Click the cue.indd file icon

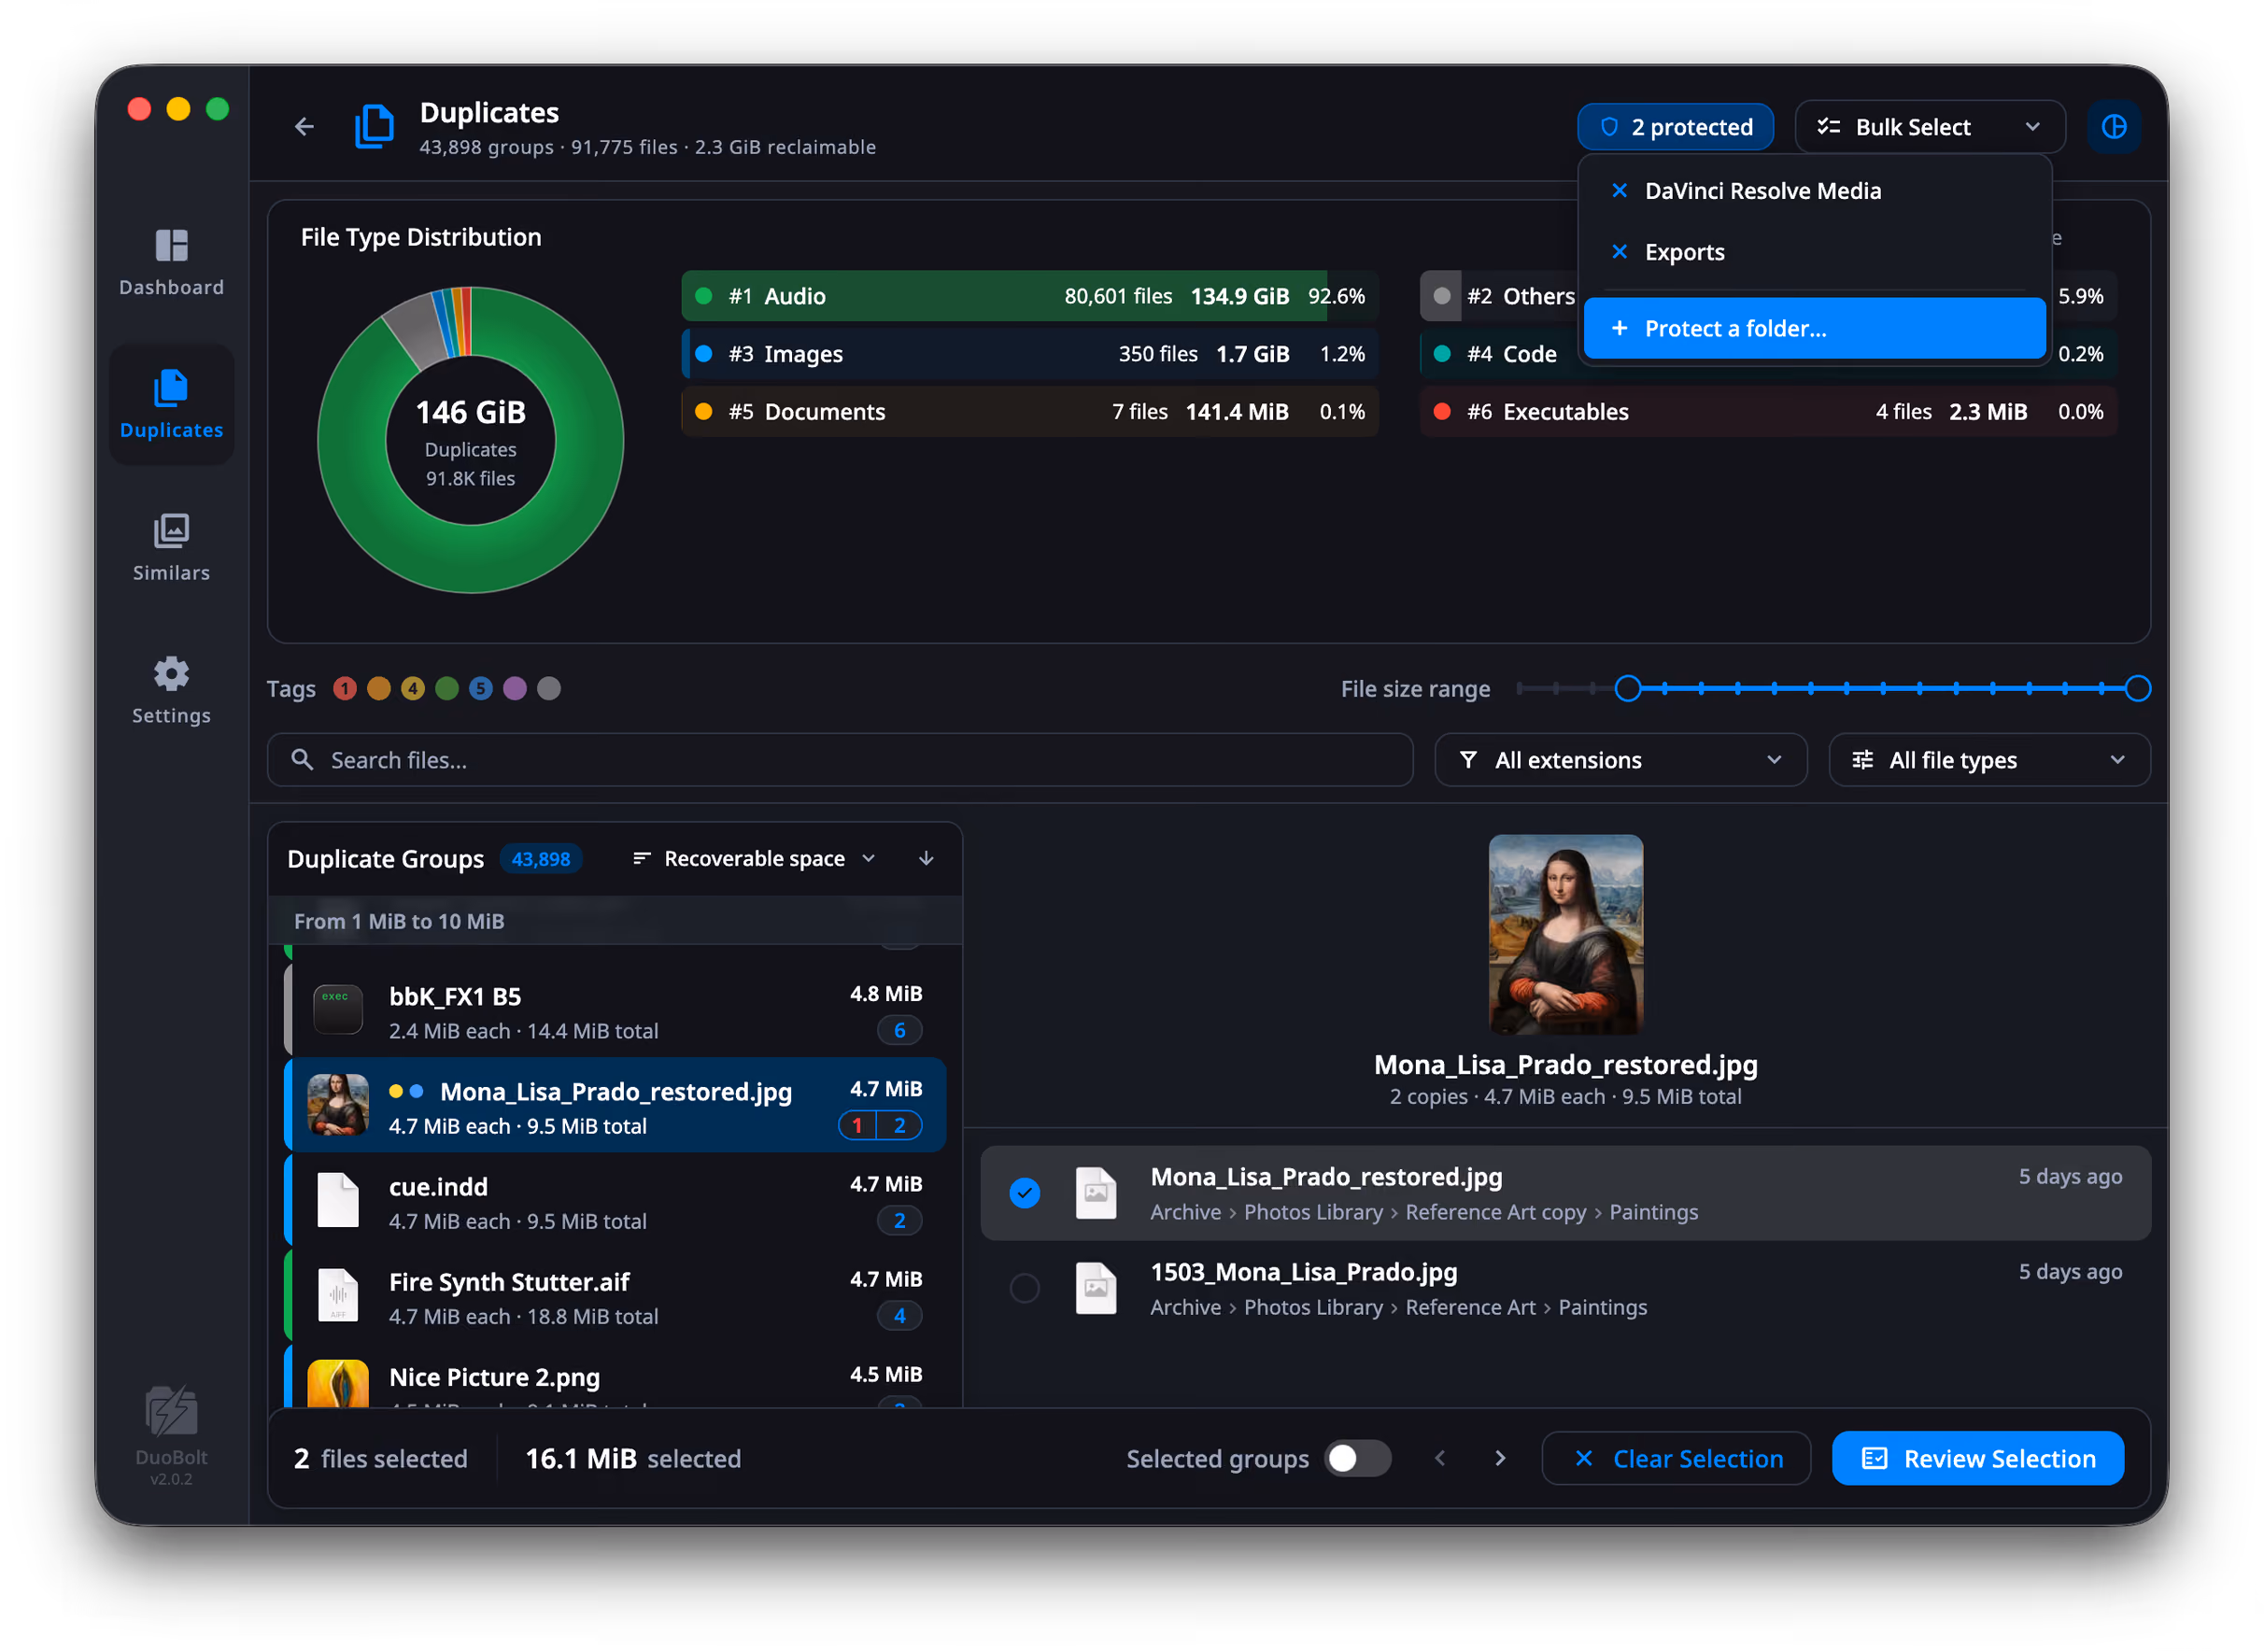point(338,1201)
